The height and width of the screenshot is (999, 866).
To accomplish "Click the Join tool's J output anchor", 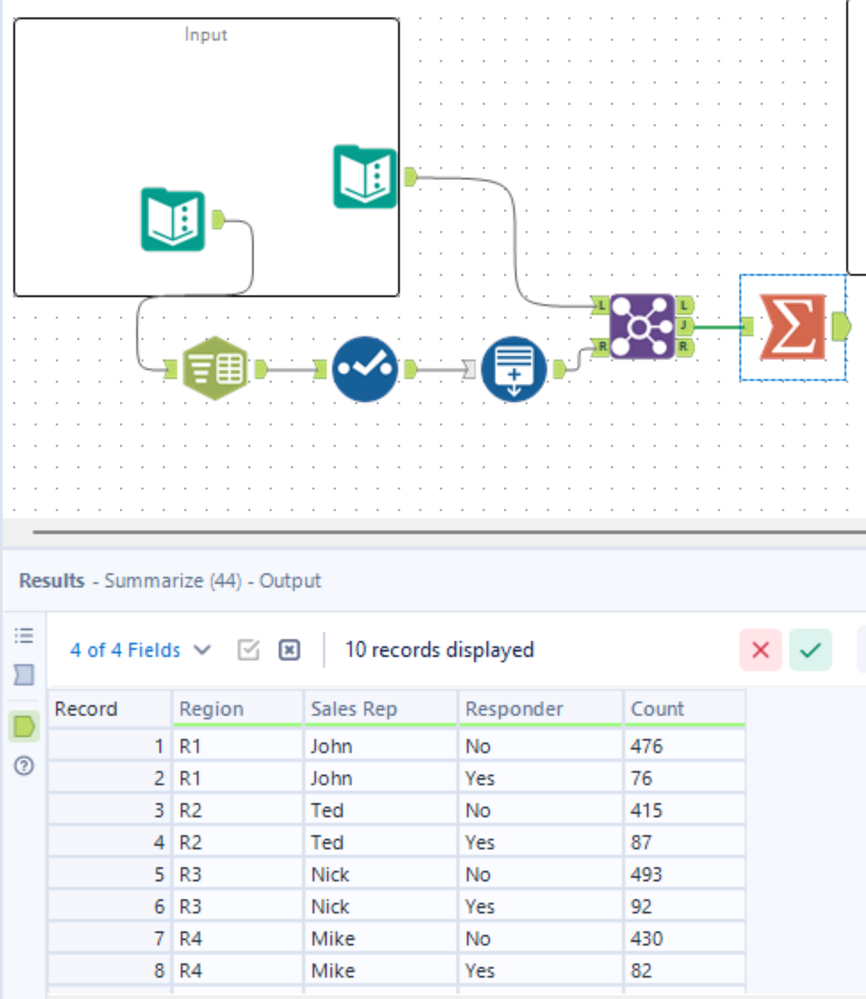I will [x=685, y=325].
